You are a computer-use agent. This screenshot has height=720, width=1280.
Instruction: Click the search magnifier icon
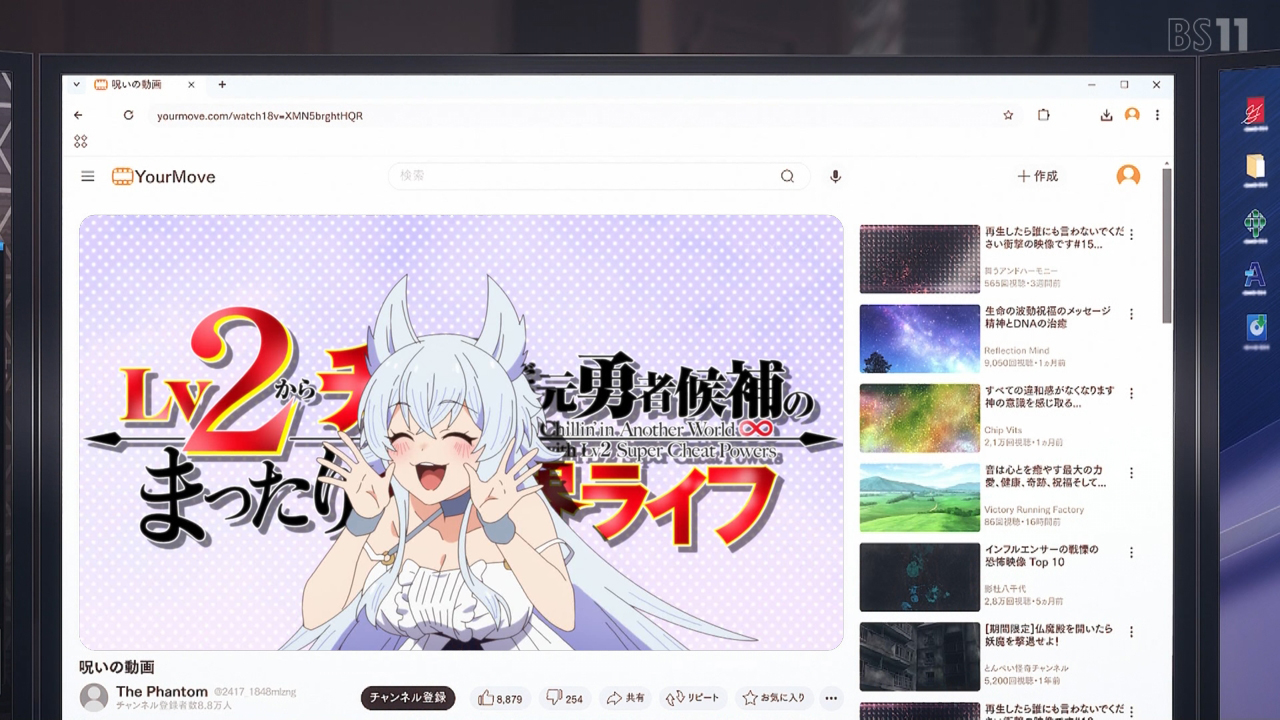click(x=787, y=176)
